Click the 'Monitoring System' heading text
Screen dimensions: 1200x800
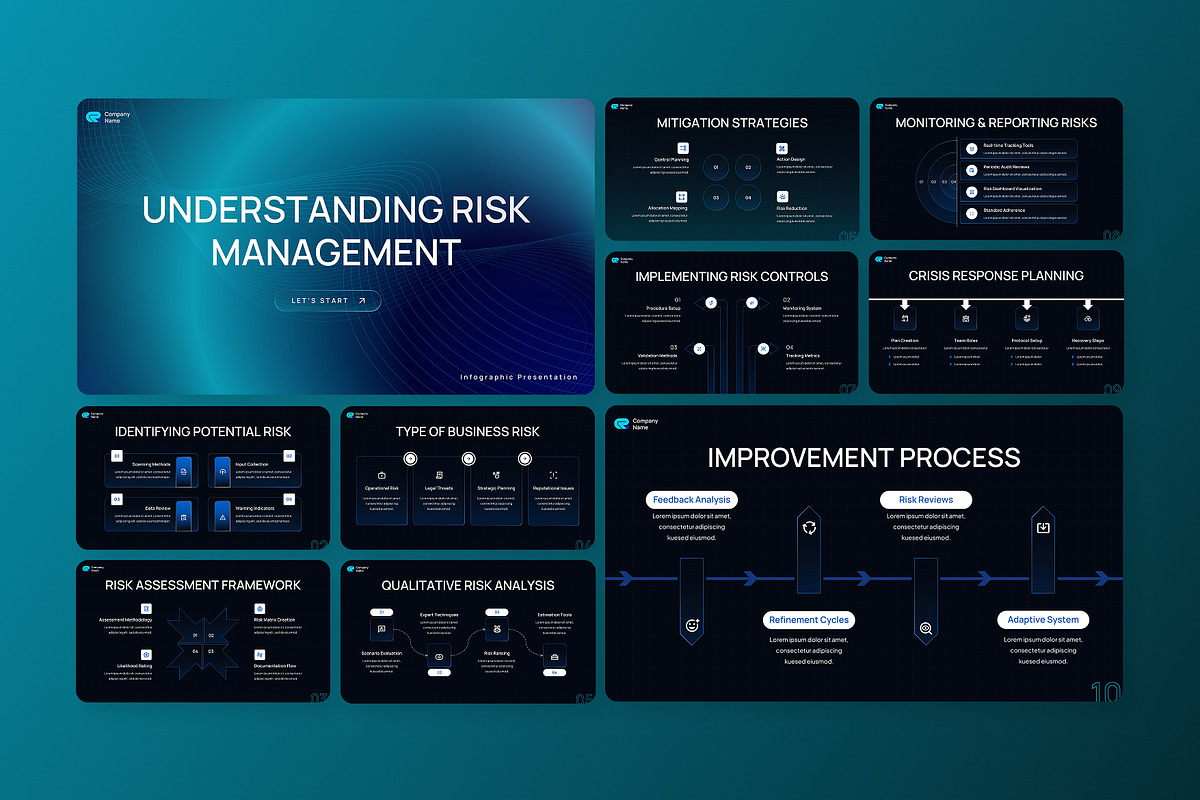click(803, 308)
